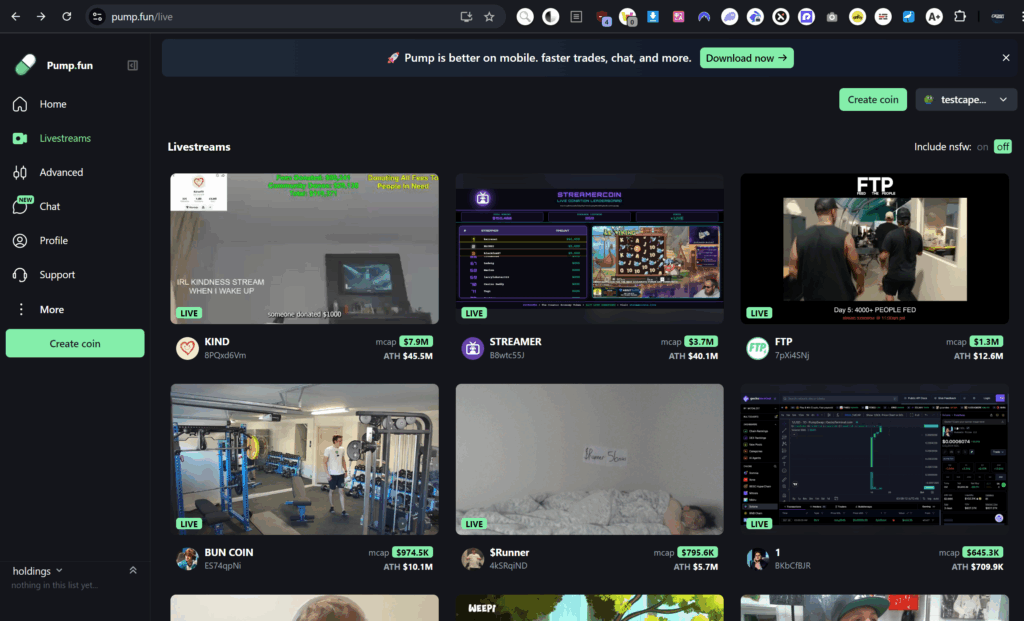The width and height of the screenshot is (1024, 621).
Task: Open Support in the sidebar
Action: [57, 275]
